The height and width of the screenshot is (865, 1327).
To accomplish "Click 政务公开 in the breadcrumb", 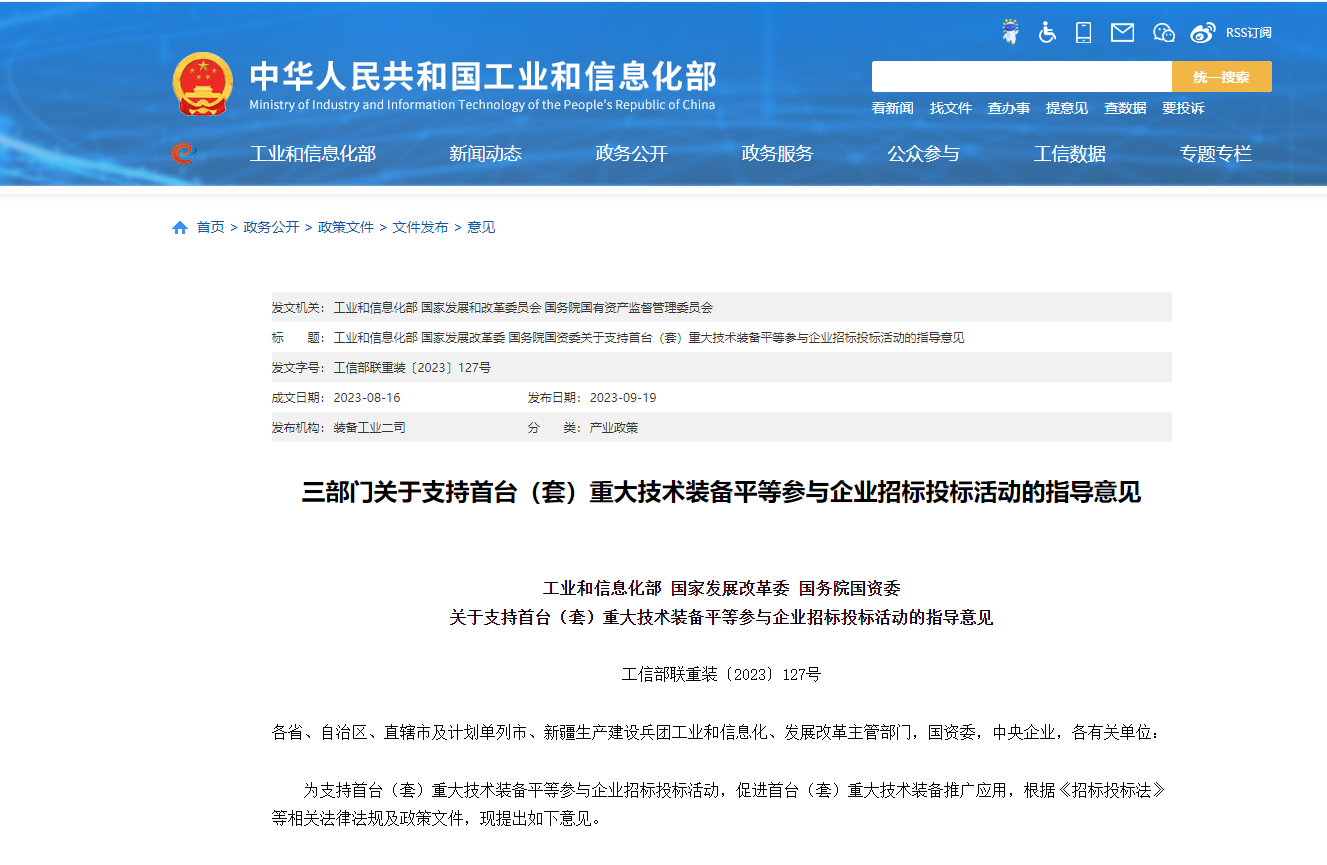I will coord(271,228).
